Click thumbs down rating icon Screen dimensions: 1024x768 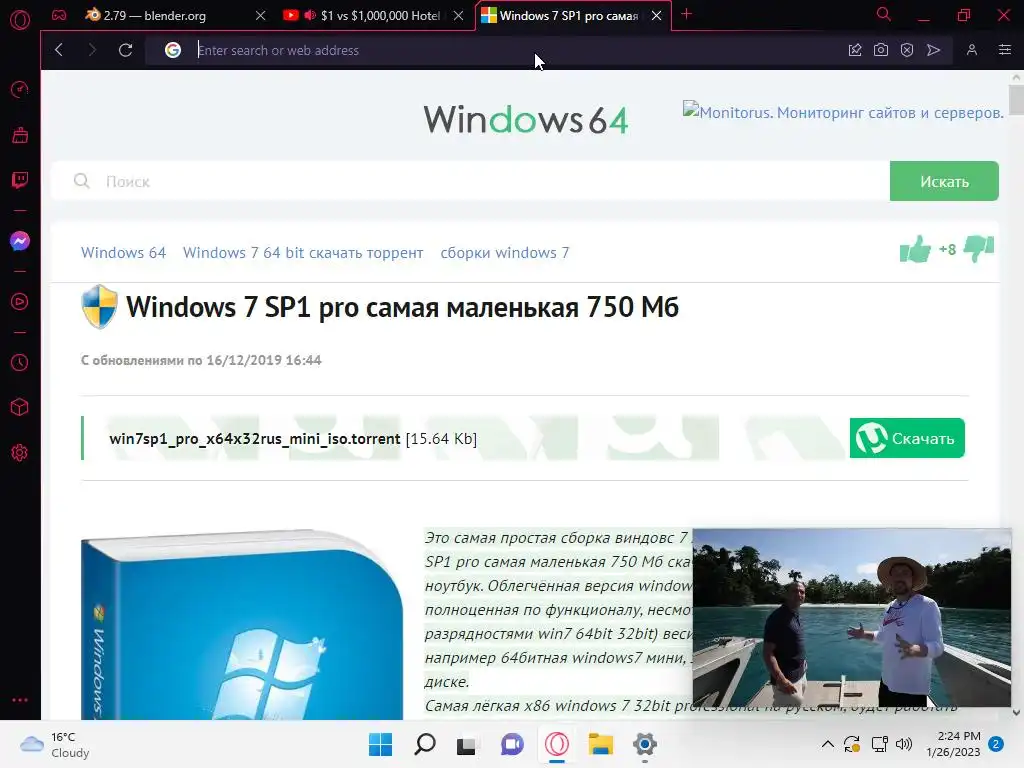pos(979,249)
